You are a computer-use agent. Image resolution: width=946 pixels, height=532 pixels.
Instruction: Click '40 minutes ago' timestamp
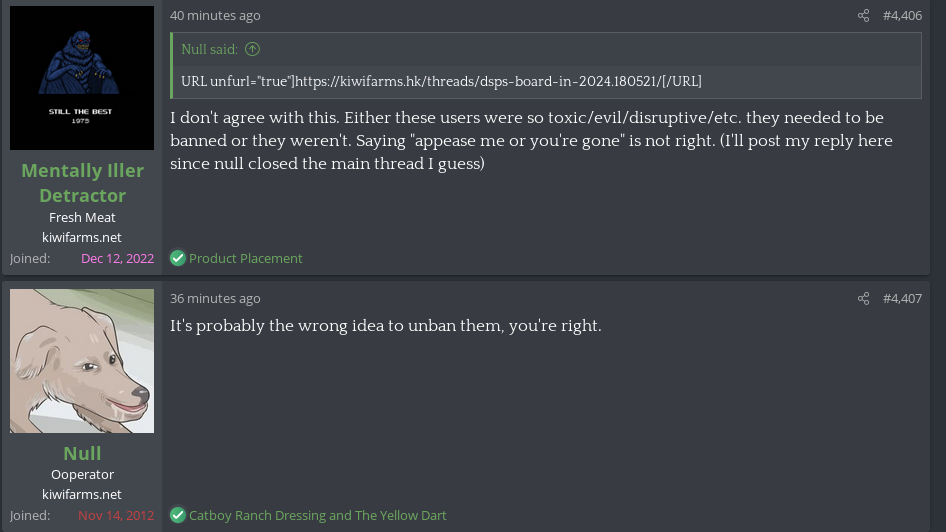(x=215, y=16)
